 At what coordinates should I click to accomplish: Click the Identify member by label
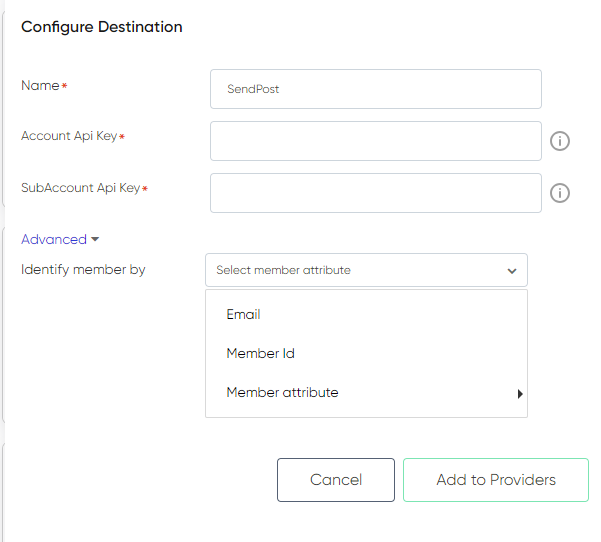83,270
